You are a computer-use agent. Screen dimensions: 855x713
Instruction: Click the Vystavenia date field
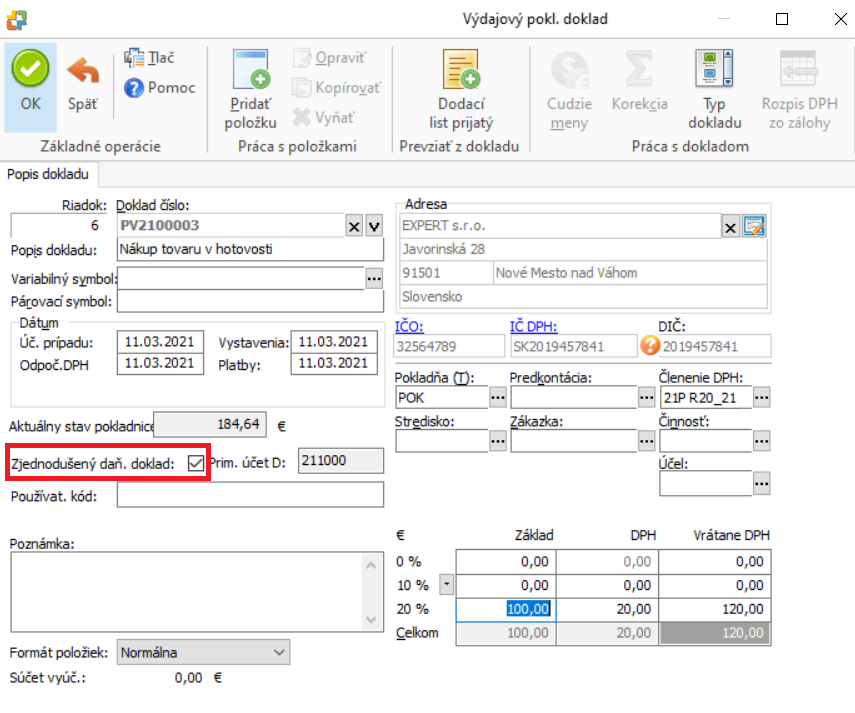[334, 342]
